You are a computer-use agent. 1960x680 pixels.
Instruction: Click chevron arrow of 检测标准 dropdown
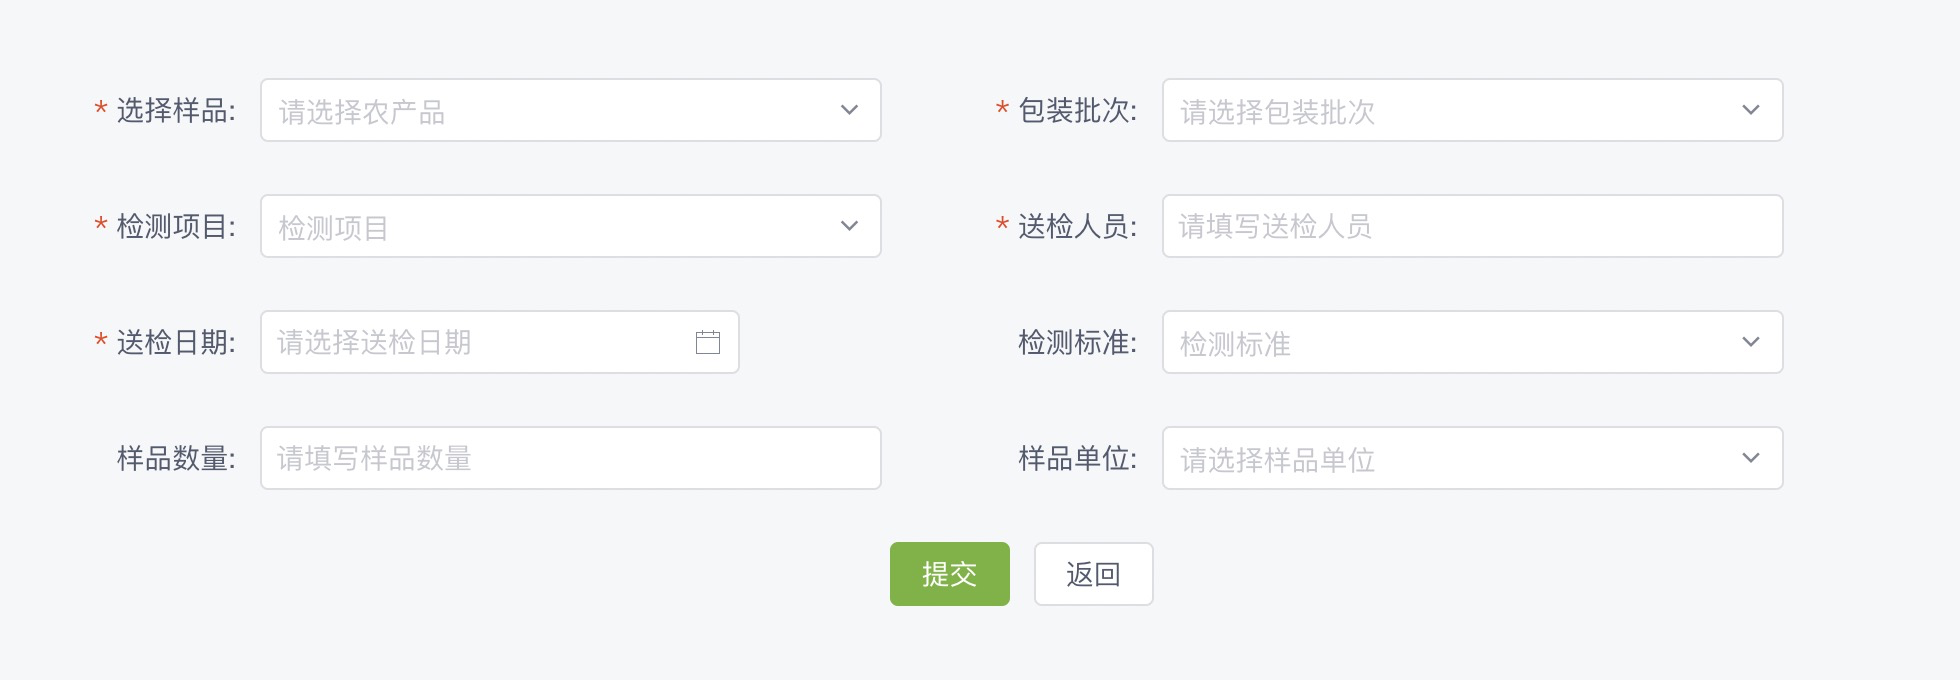(1751, 342)
